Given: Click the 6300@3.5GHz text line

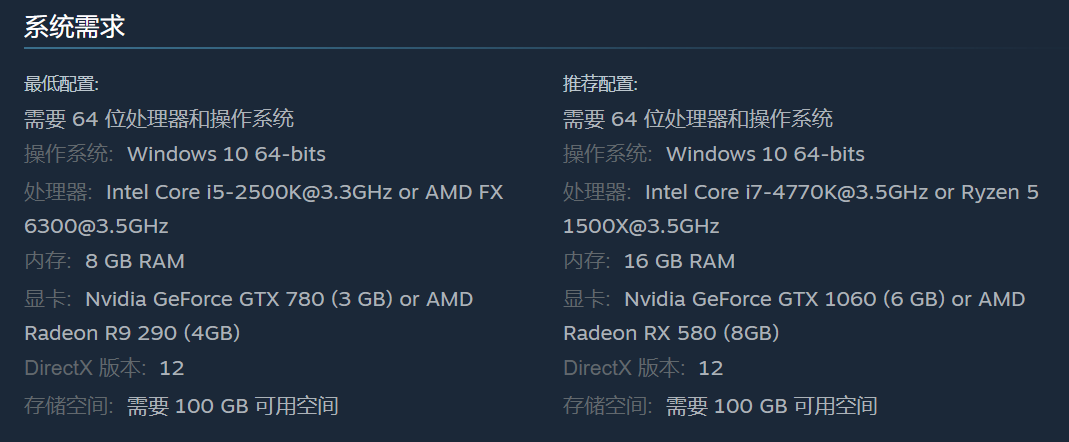Looking at the screenshot, I should point(96,226).
